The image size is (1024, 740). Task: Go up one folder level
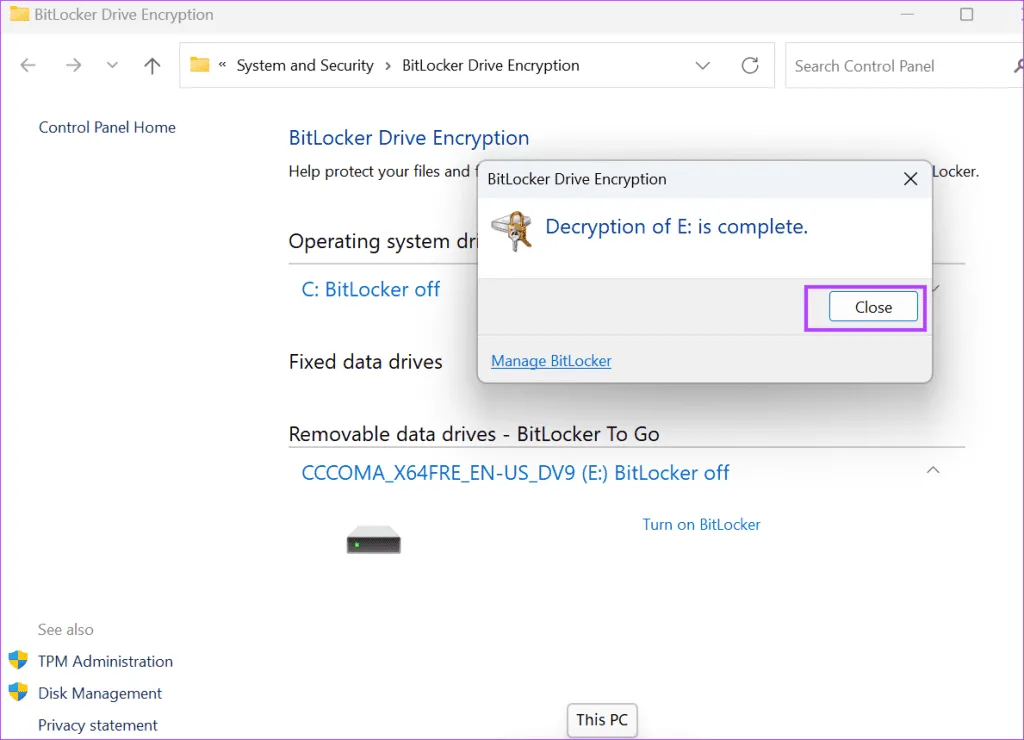coord(152,66)
